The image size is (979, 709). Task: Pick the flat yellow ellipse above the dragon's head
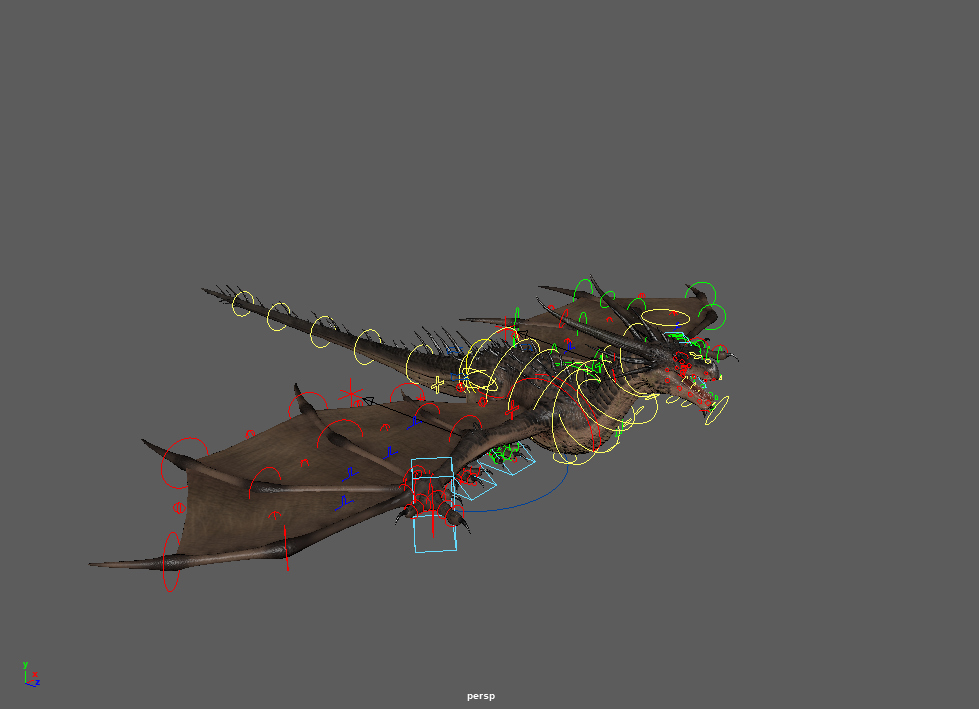664,317
